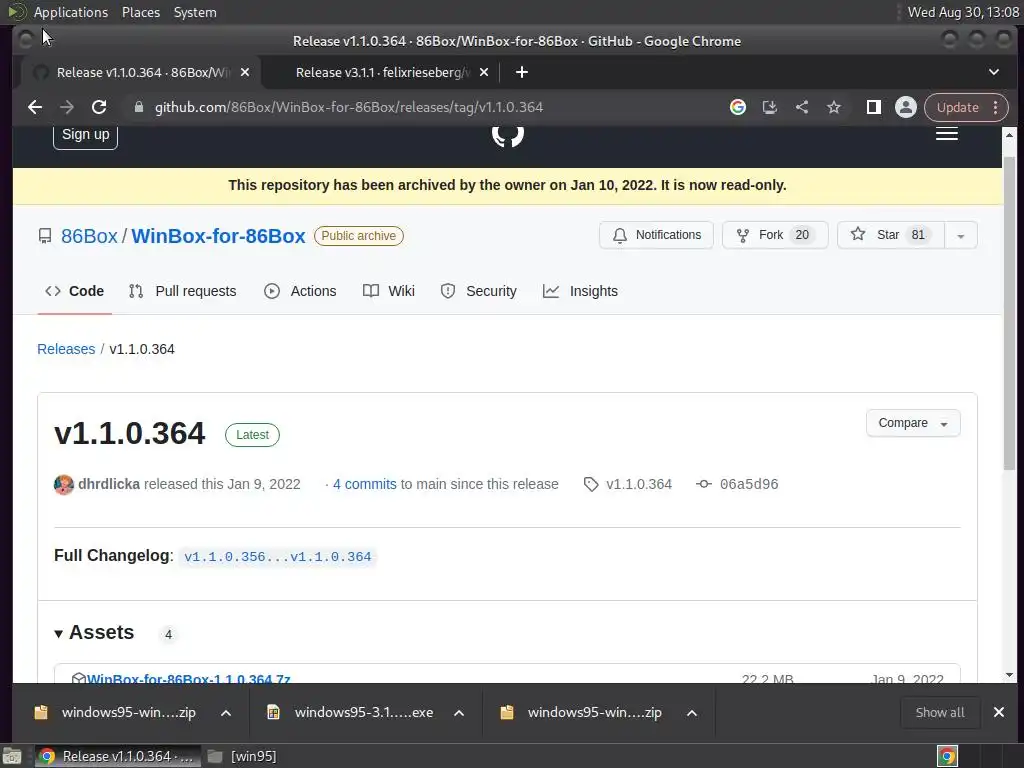The width and height of the screenshot is (1024, 768).
Task: Collapse the Assets section
Action: coord(95,633)
